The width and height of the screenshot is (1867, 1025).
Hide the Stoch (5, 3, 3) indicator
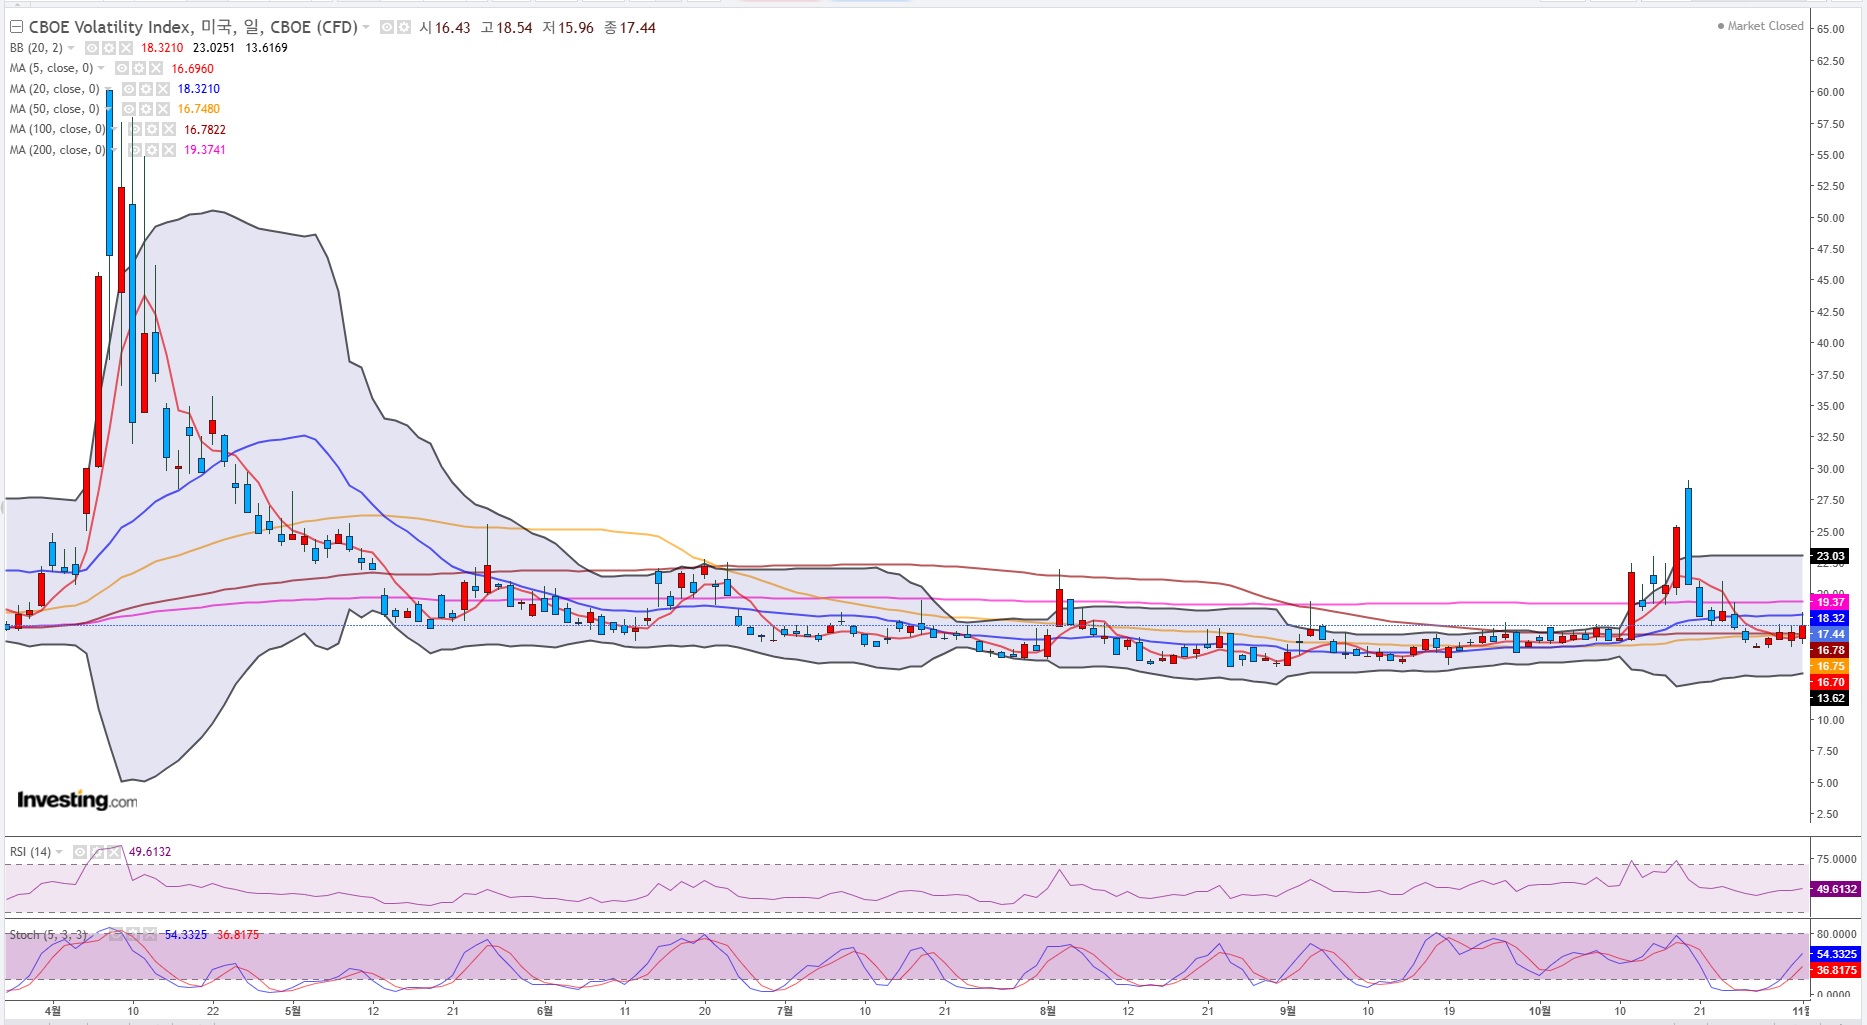click(116, 935)
